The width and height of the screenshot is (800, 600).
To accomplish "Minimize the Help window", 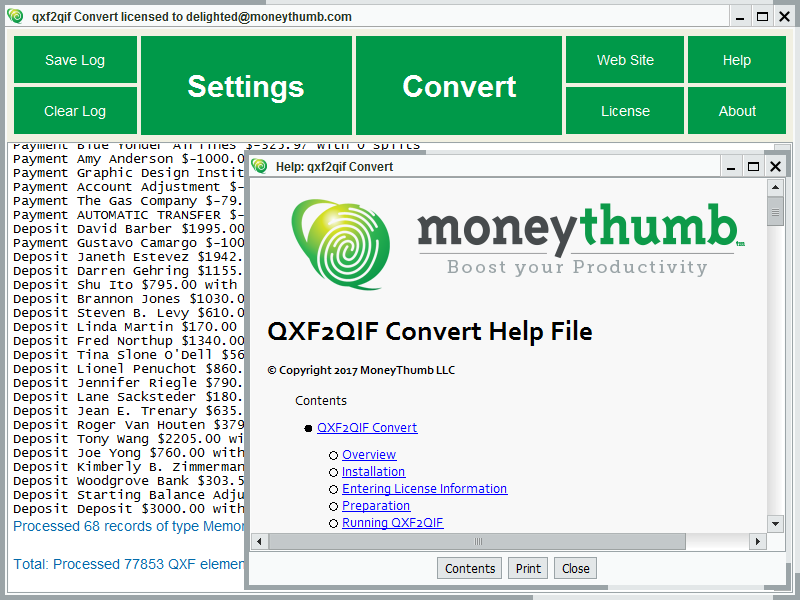I will coord(731,167).
